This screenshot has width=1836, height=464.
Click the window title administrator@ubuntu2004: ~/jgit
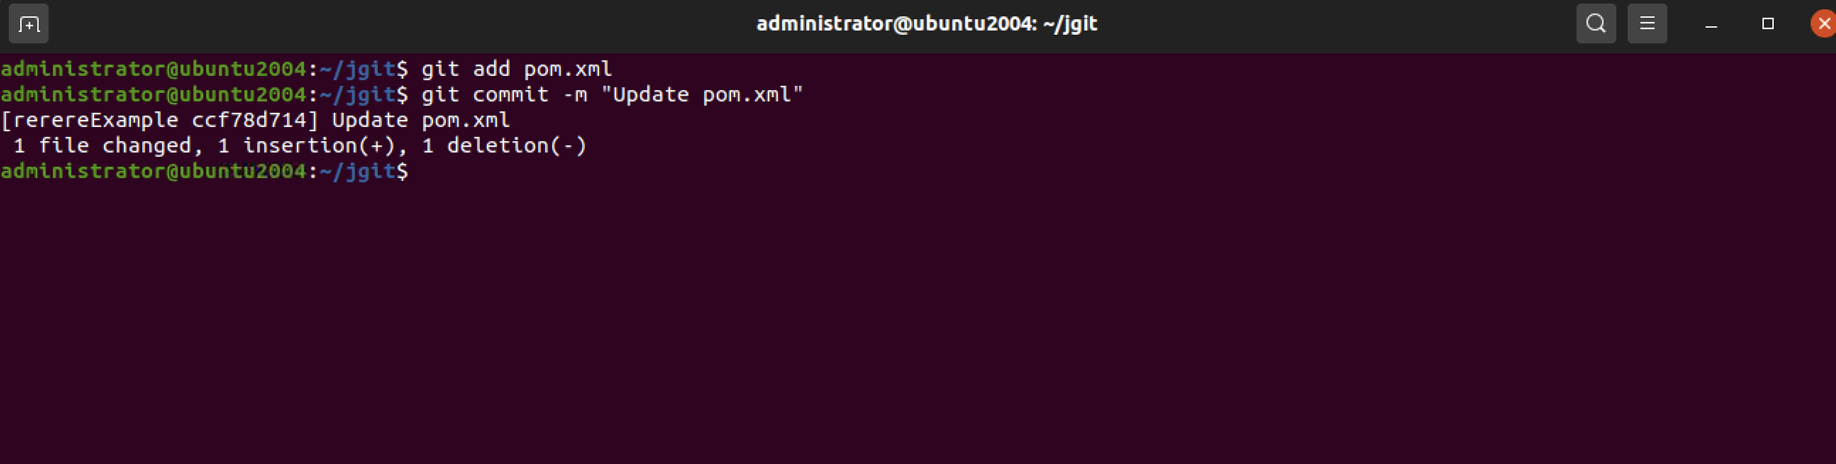point(927,24)
